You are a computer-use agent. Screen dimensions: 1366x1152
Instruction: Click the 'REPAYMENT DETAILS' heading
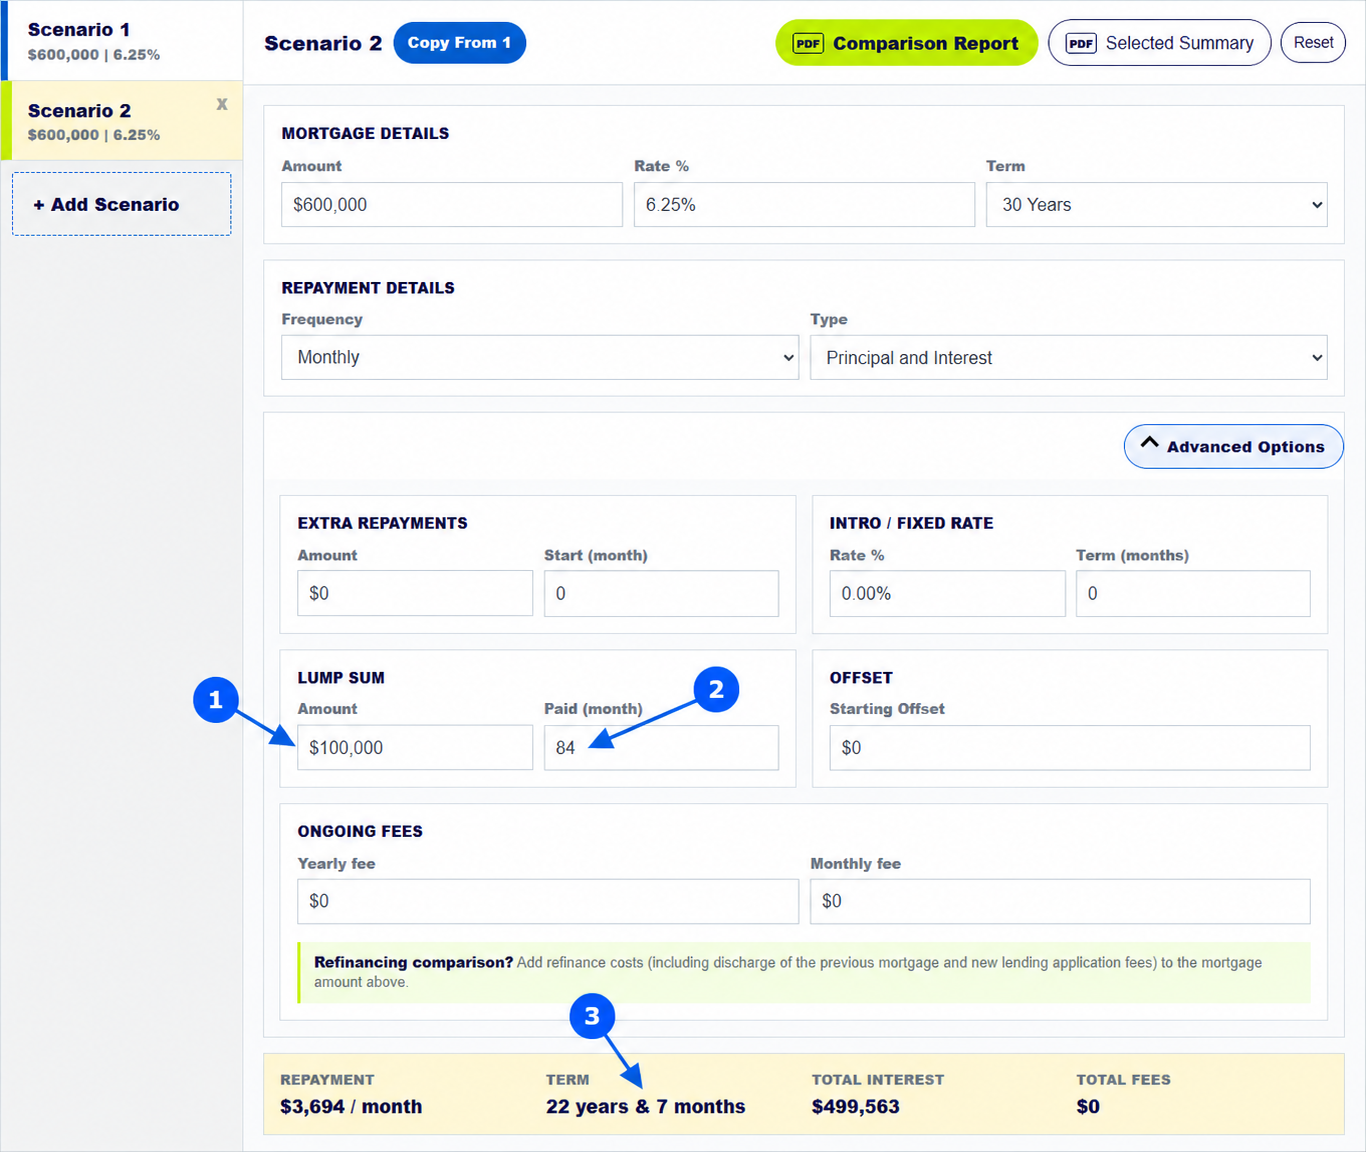coord(368,288)
